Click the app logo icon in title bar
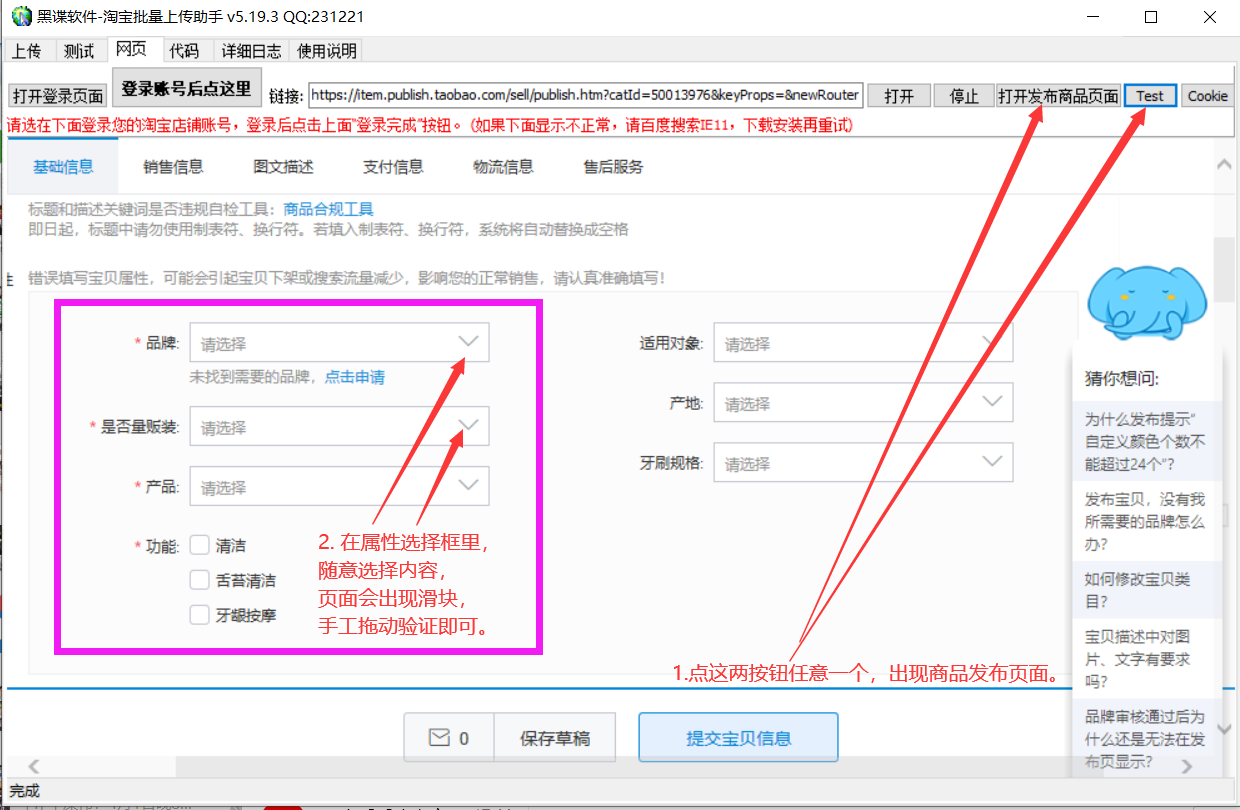Screen dimensions: 1240x810 pyautogui.click(x=21, y=17)
